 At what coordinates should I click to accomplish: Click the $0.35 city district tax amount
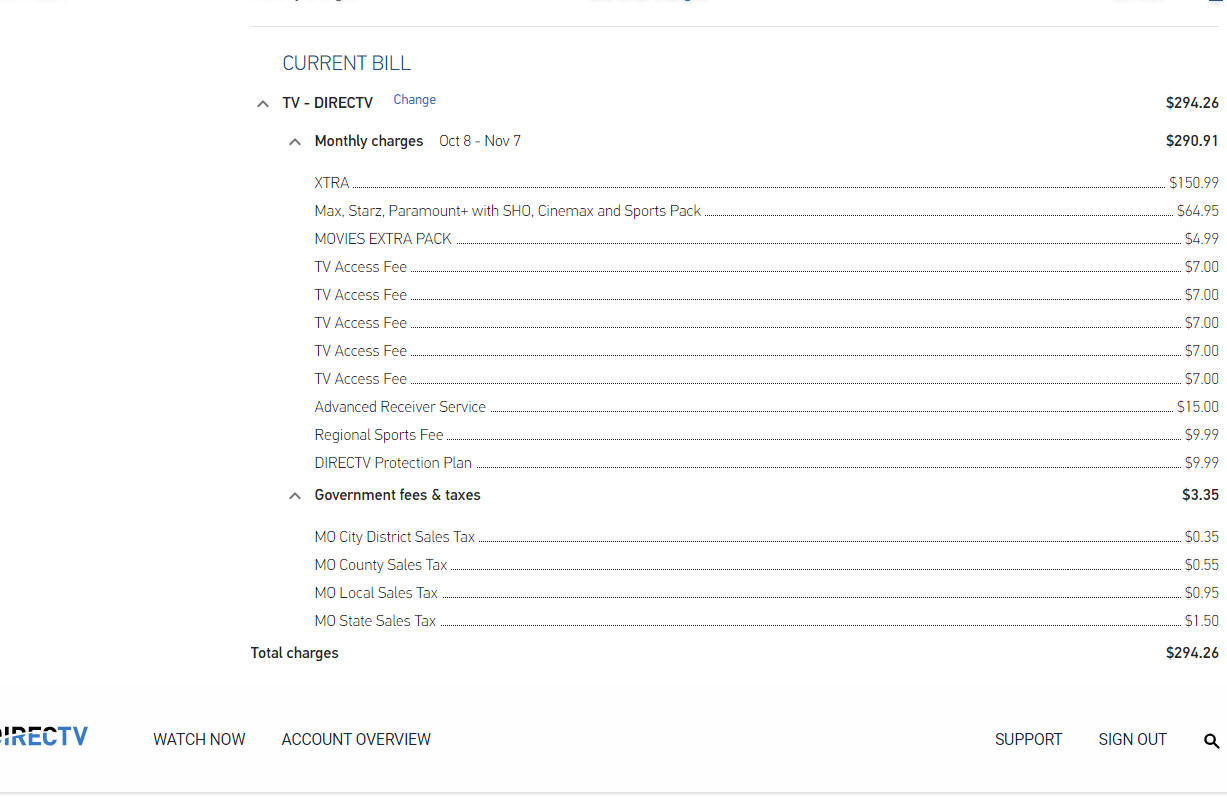point(1202,537)
